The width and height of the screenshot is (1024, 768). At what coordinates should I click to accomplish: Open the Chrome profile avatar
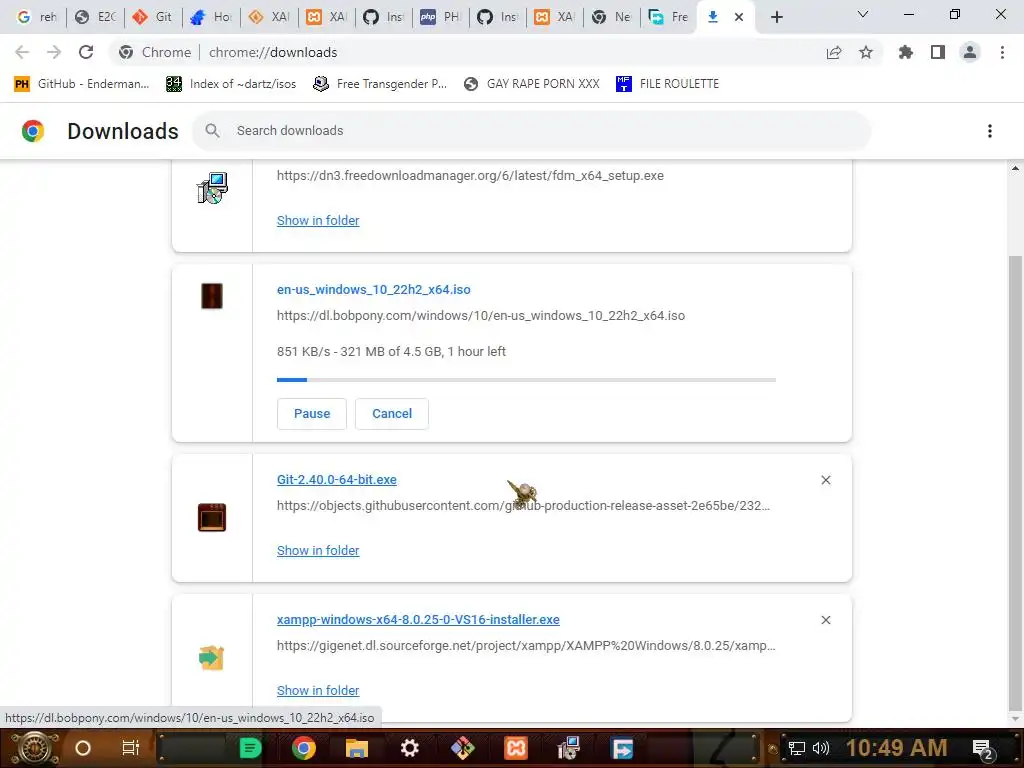tap(970, 52)
